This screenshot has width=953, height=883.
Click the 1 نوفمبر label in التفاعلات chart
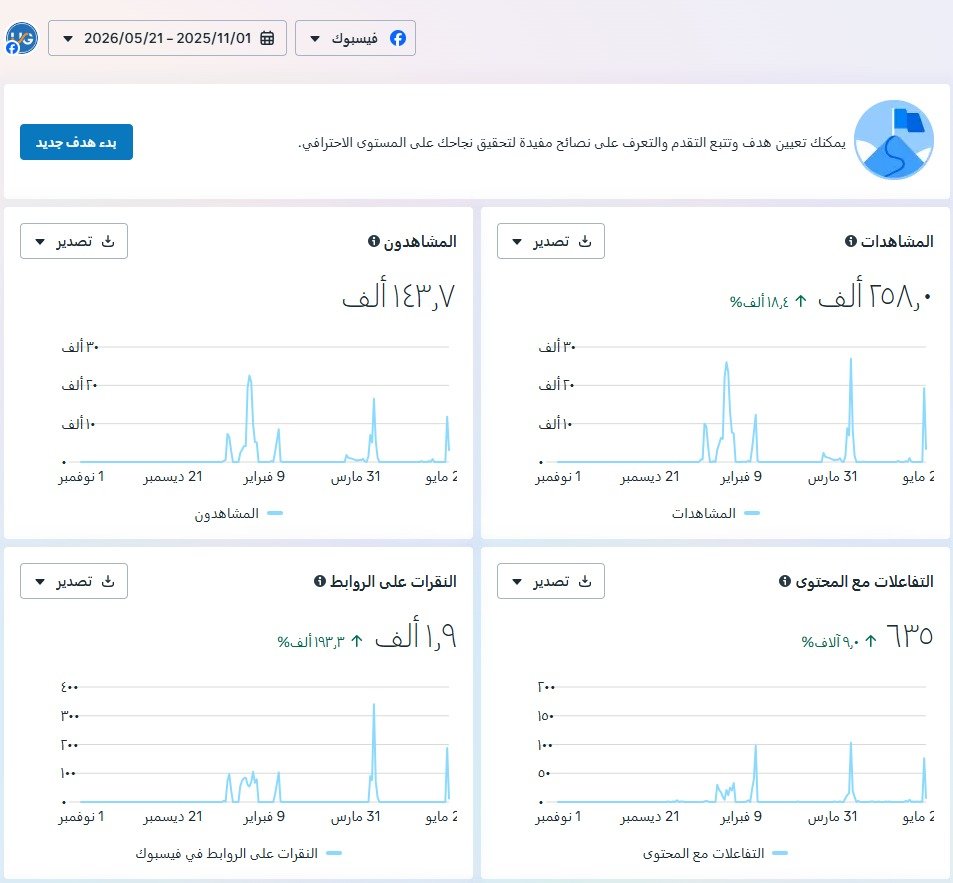(x=558, y=817)
